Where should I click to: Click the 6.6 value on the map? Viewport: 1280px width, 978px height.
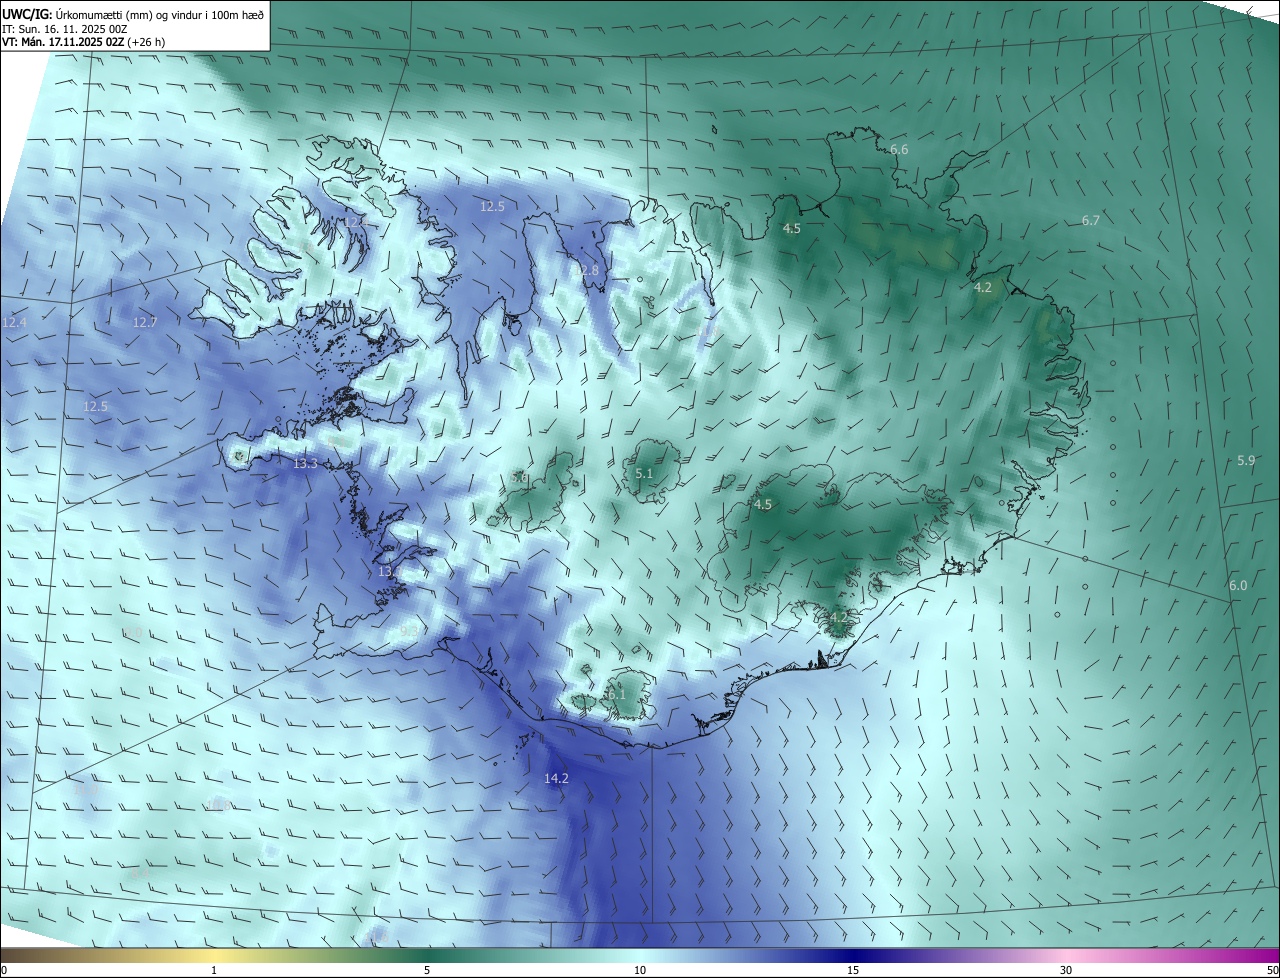(x=899, y=149)
